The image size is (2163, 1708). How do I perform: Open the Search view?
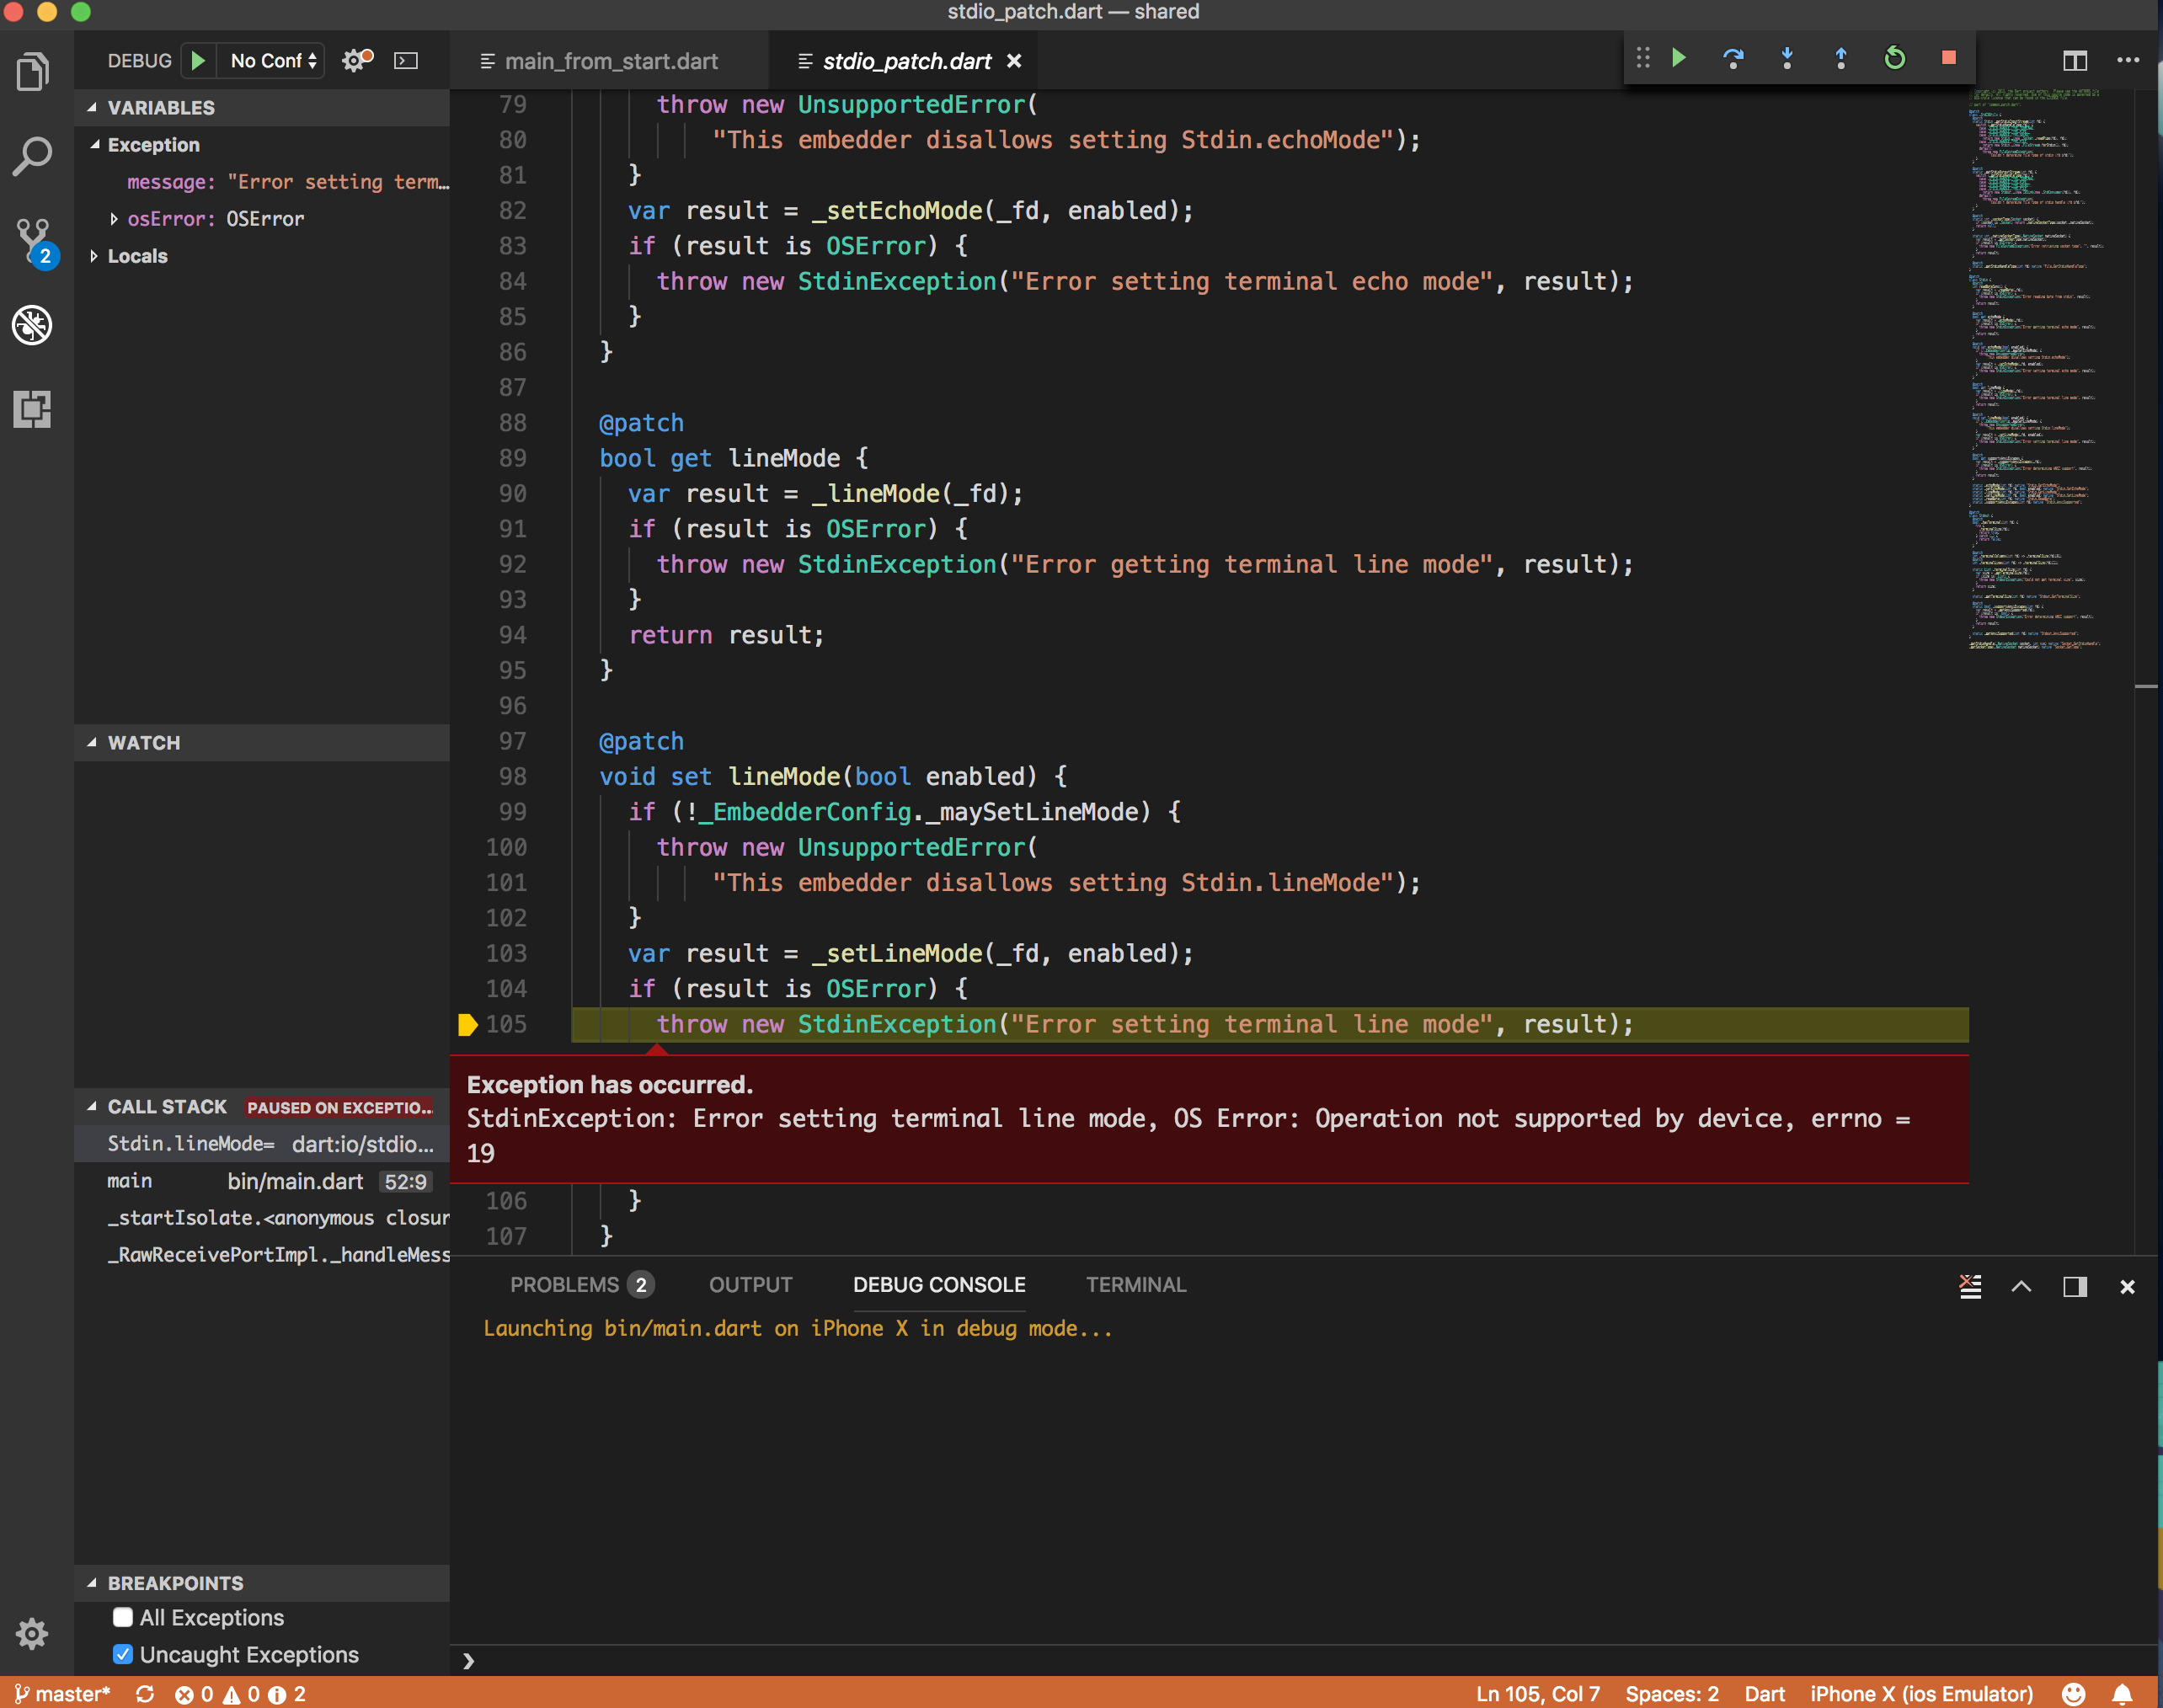coord(33,155)
